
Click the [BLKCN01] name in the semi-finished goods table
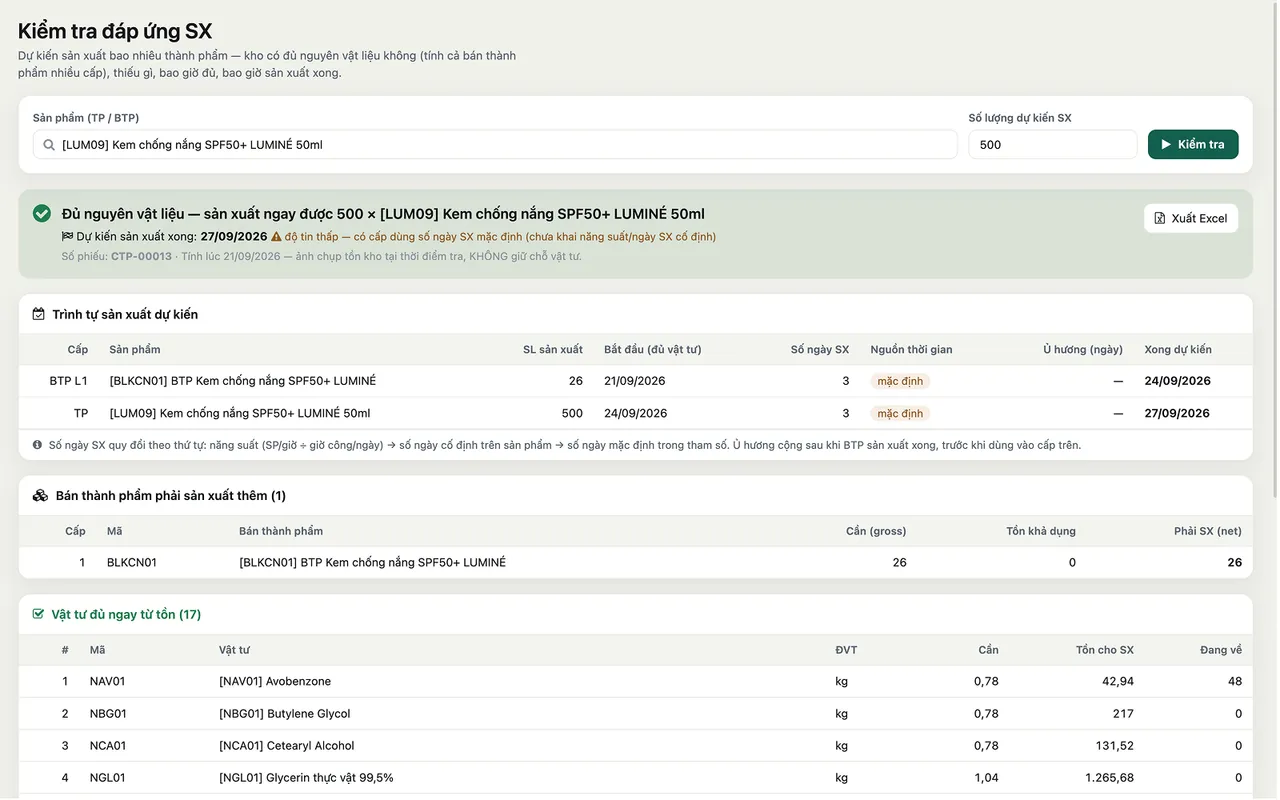click(372, 563)
